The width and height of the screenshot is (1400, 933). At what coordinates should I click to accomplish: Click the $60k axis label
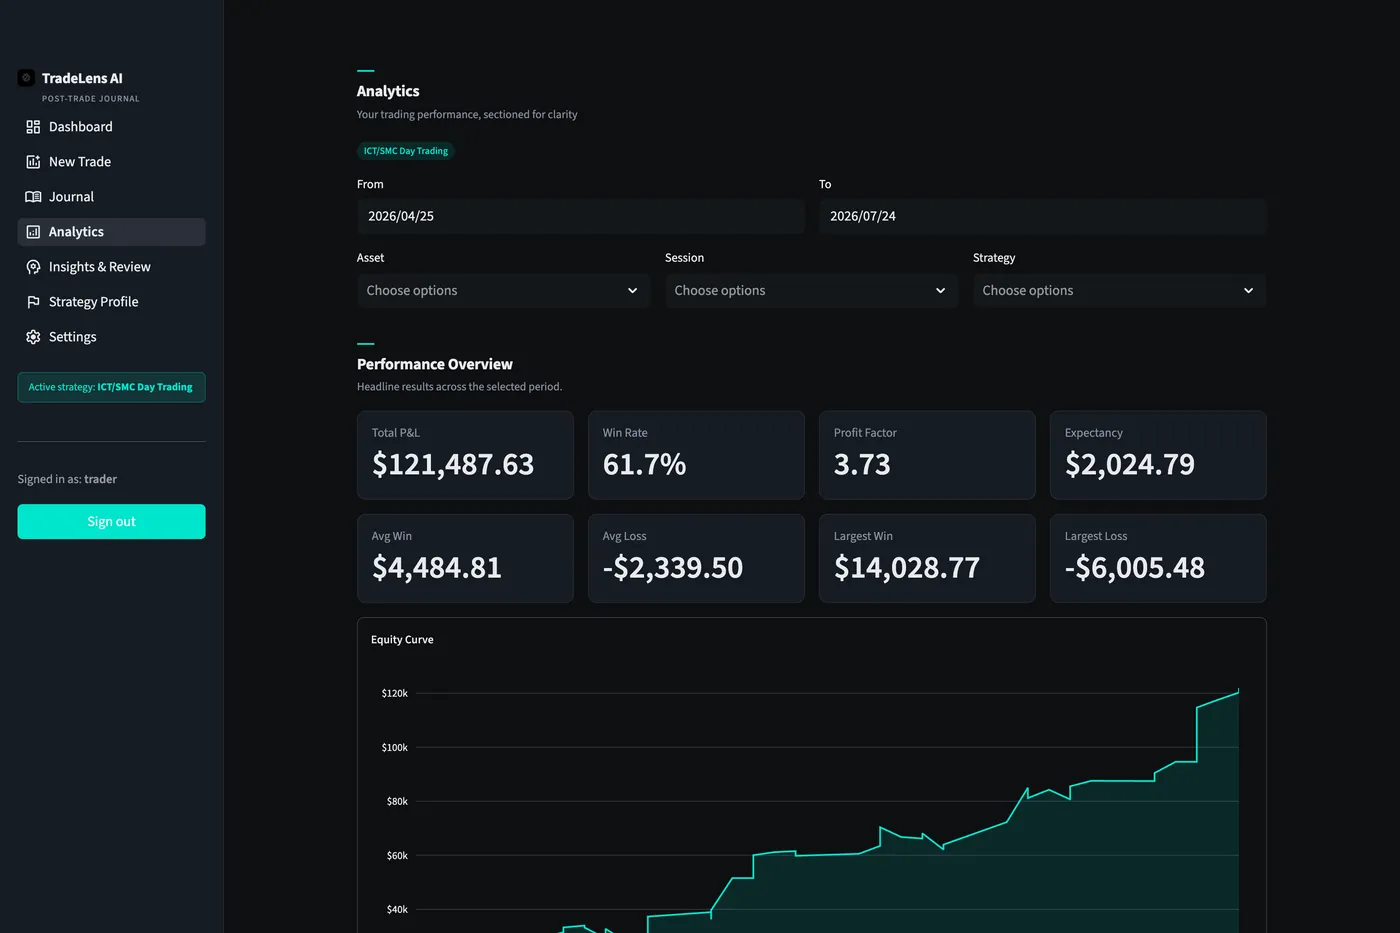pyautogui.click(x=397, y=855)
